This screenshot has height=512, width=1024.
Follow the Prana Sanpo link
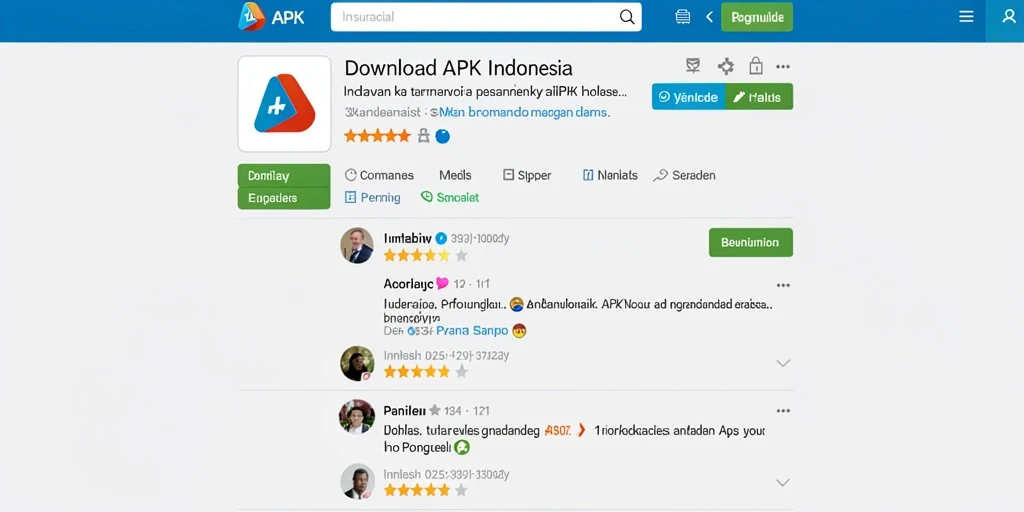tap(472, 331)
